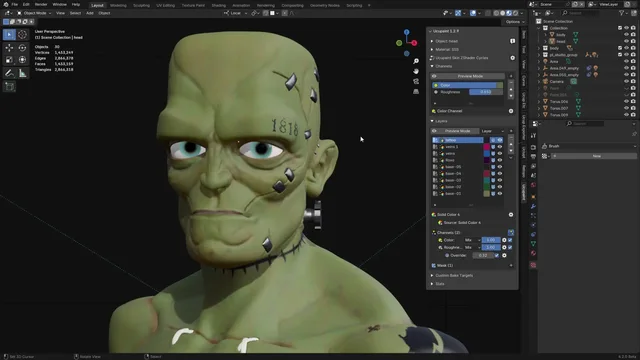The image size is (640, 360).
Task: Toggle the Override checkbox
Action: click(x=497, y=256)
